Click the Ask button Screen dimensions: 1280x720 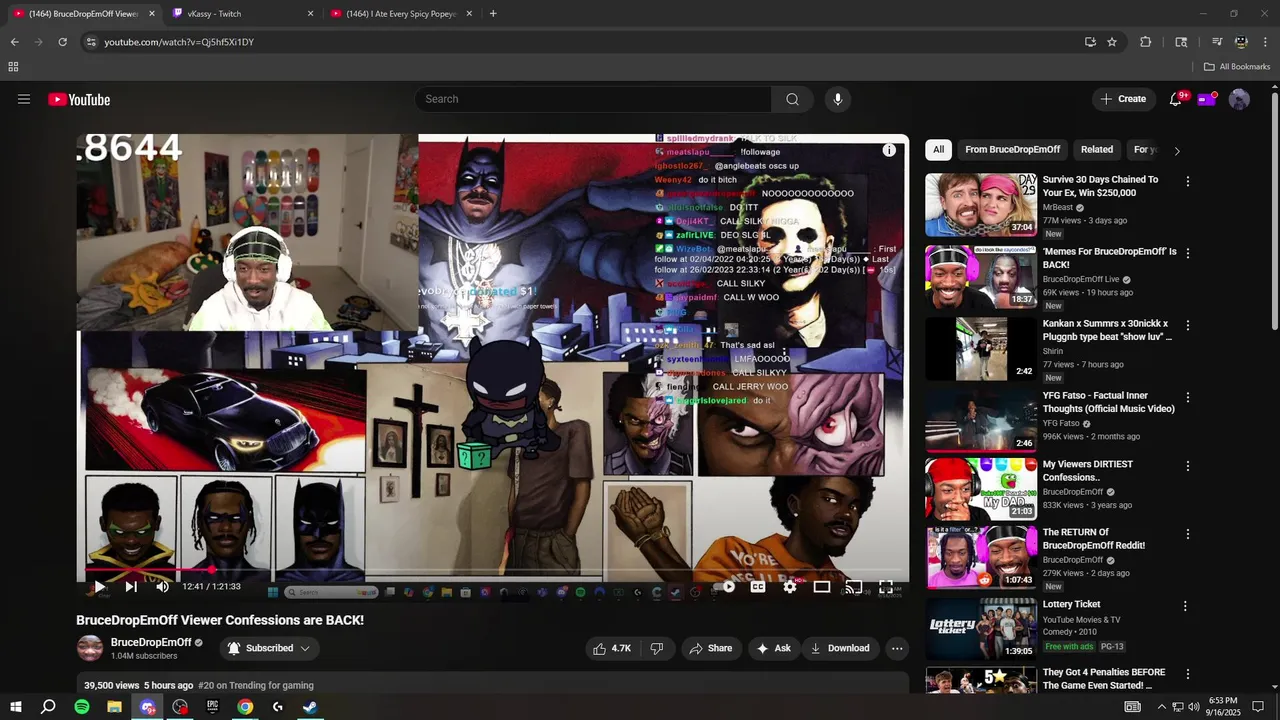(x=774, y=648)
